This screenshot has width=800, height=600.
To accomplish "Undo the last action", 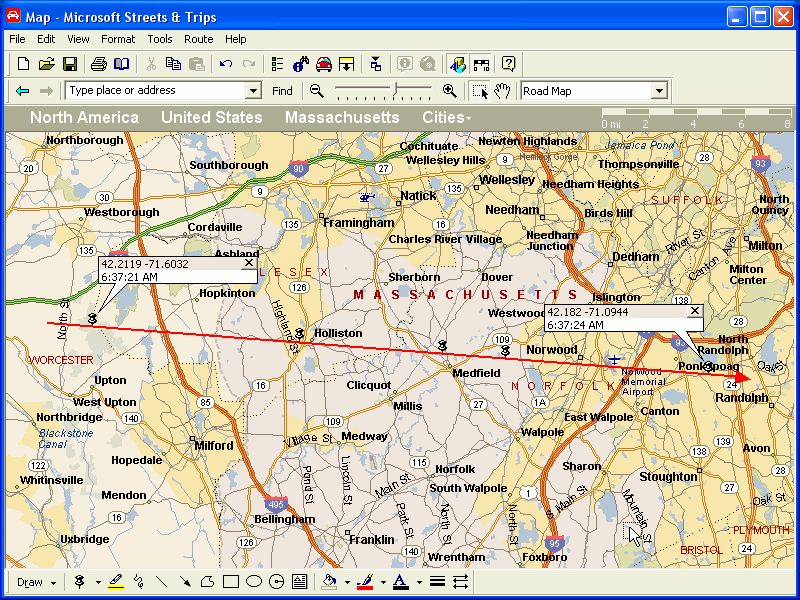I will tap(226, 64).
